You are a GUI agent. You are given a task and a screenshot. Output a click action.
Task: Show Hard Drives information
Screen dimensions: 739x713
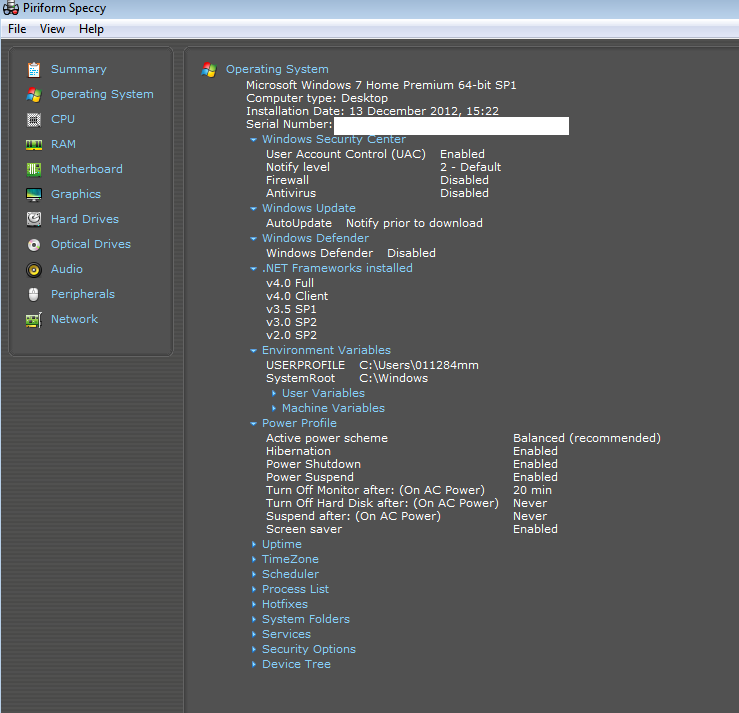click(x=85, y=219)
